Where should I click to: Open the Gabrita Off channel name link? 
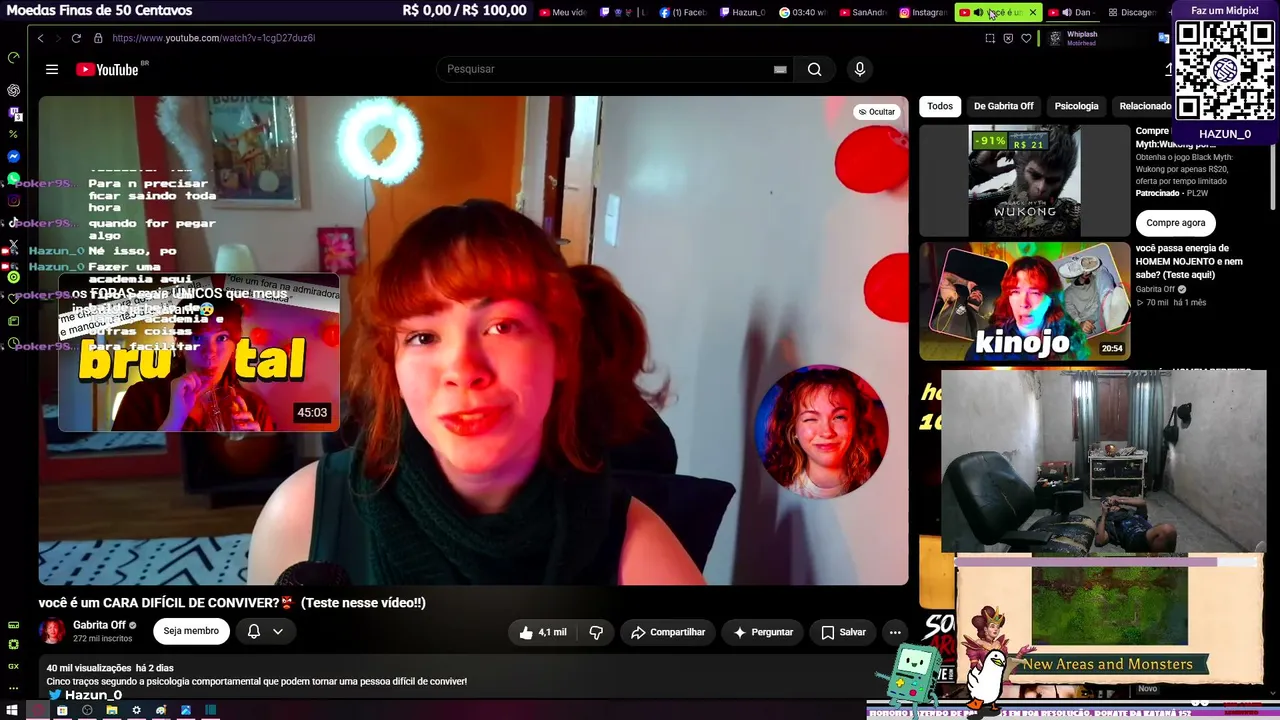tap(99, 625)
